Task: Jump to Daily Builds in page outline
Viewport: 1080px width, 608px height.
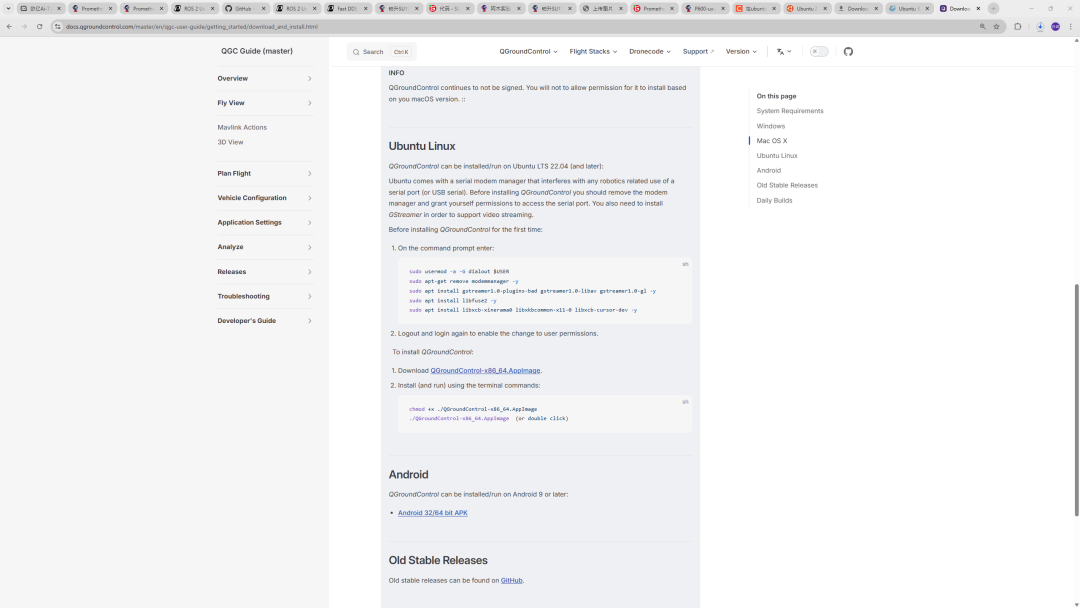Action: point(774,200)
